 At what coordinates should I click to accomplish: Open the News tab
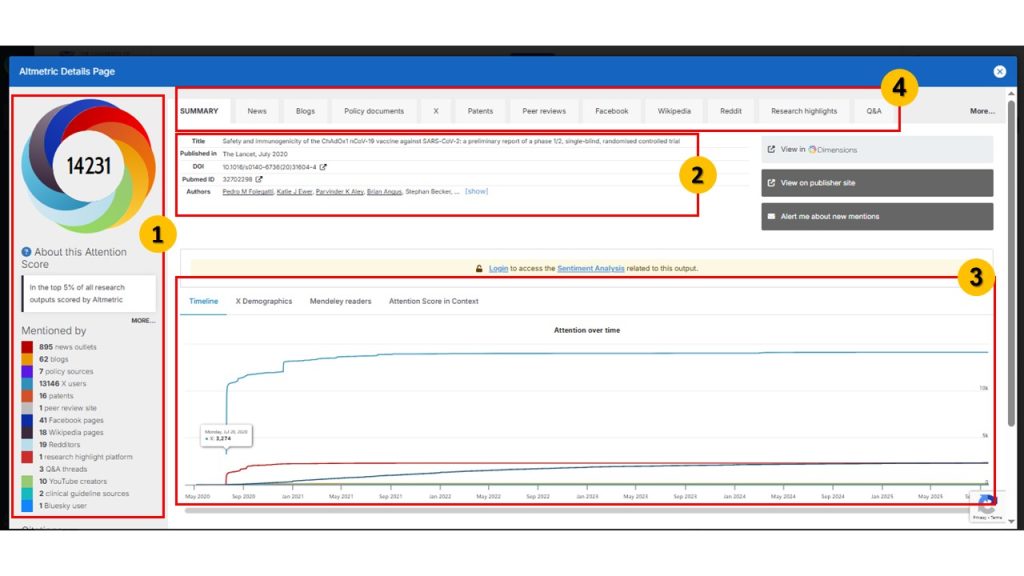tap(257, 111)
